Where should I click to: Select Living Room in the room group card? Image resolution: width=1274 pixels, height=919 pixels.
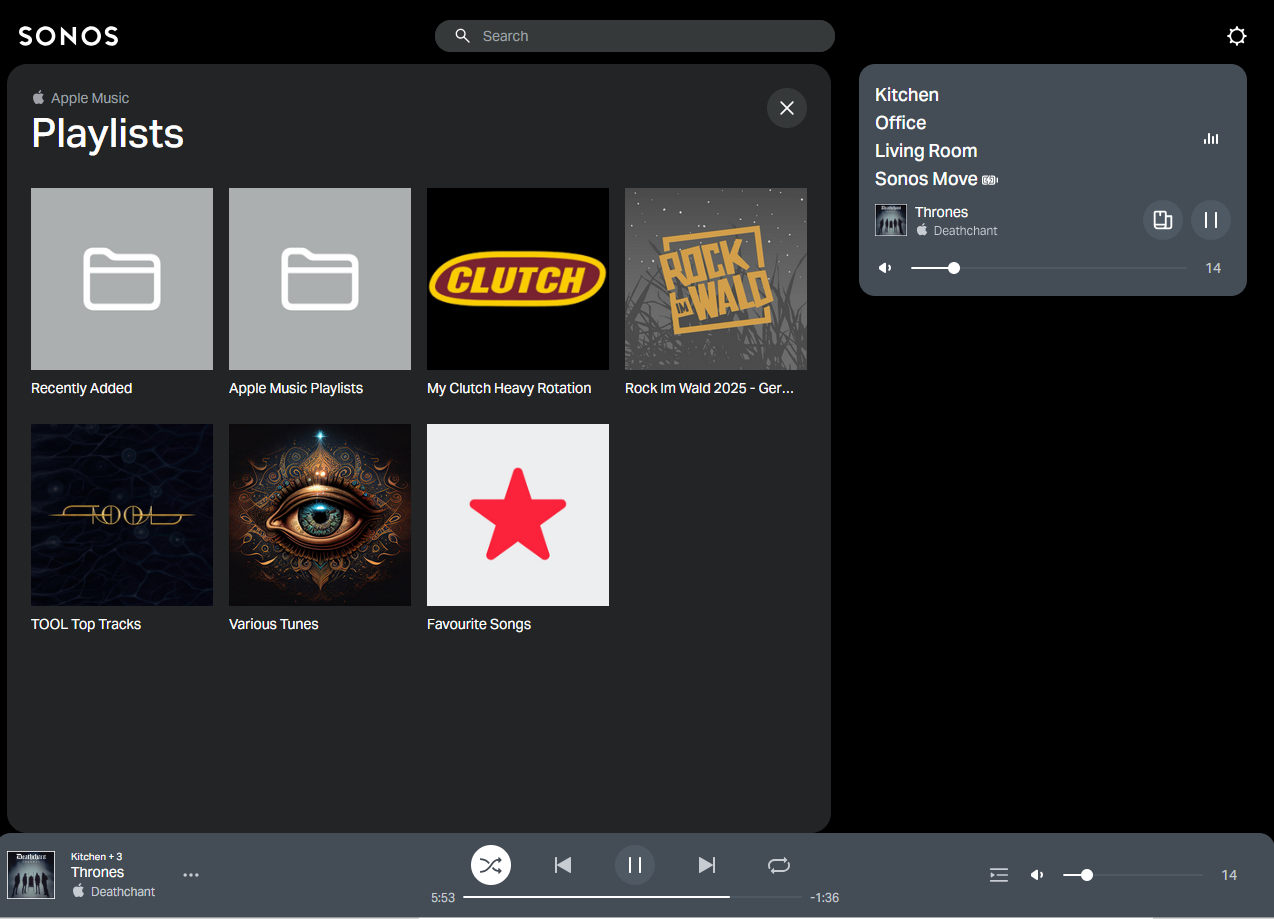point(926,151)
